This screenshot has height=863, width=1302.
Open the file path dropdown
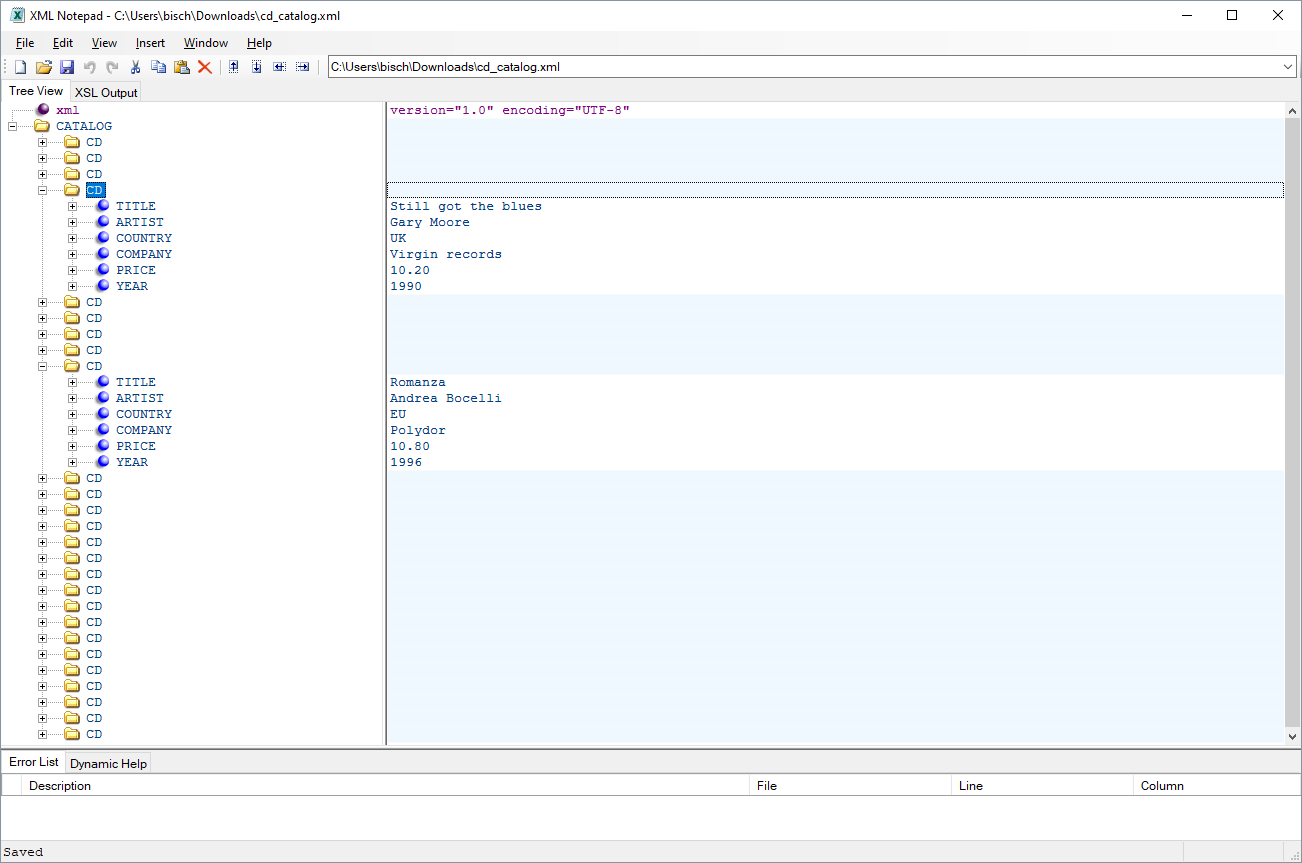[x=1290, y=66]
